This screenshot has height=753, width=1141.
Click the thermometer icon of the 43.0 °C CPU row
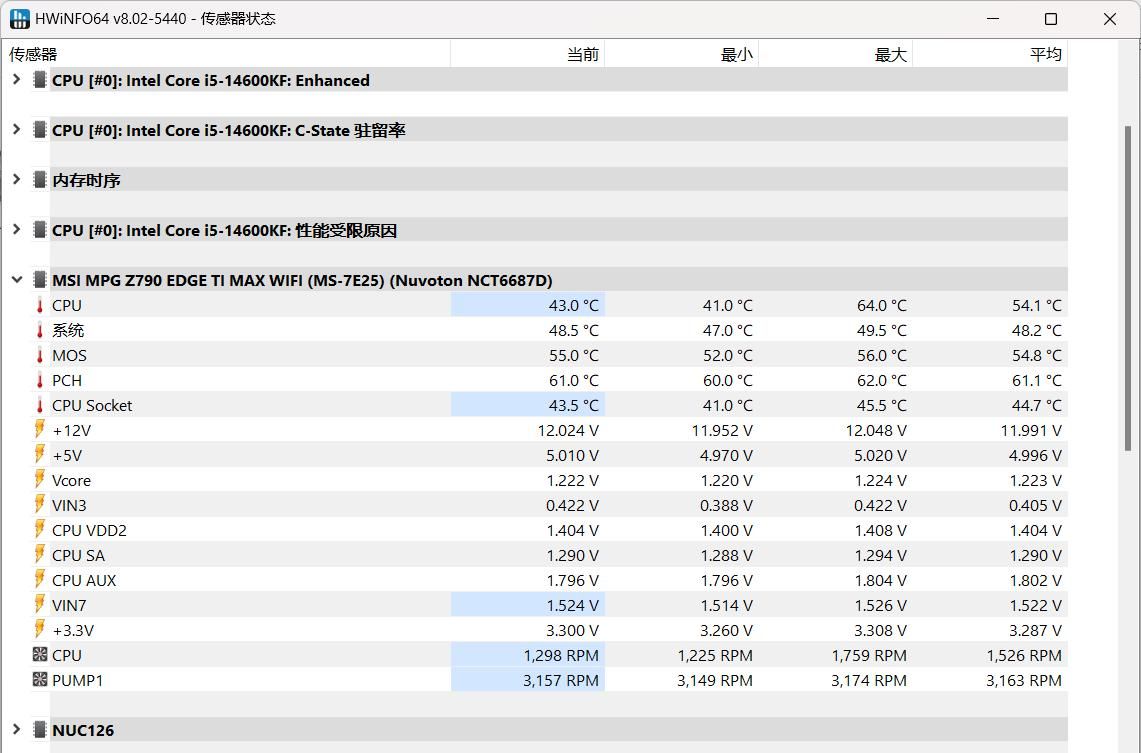click(40, 306)
